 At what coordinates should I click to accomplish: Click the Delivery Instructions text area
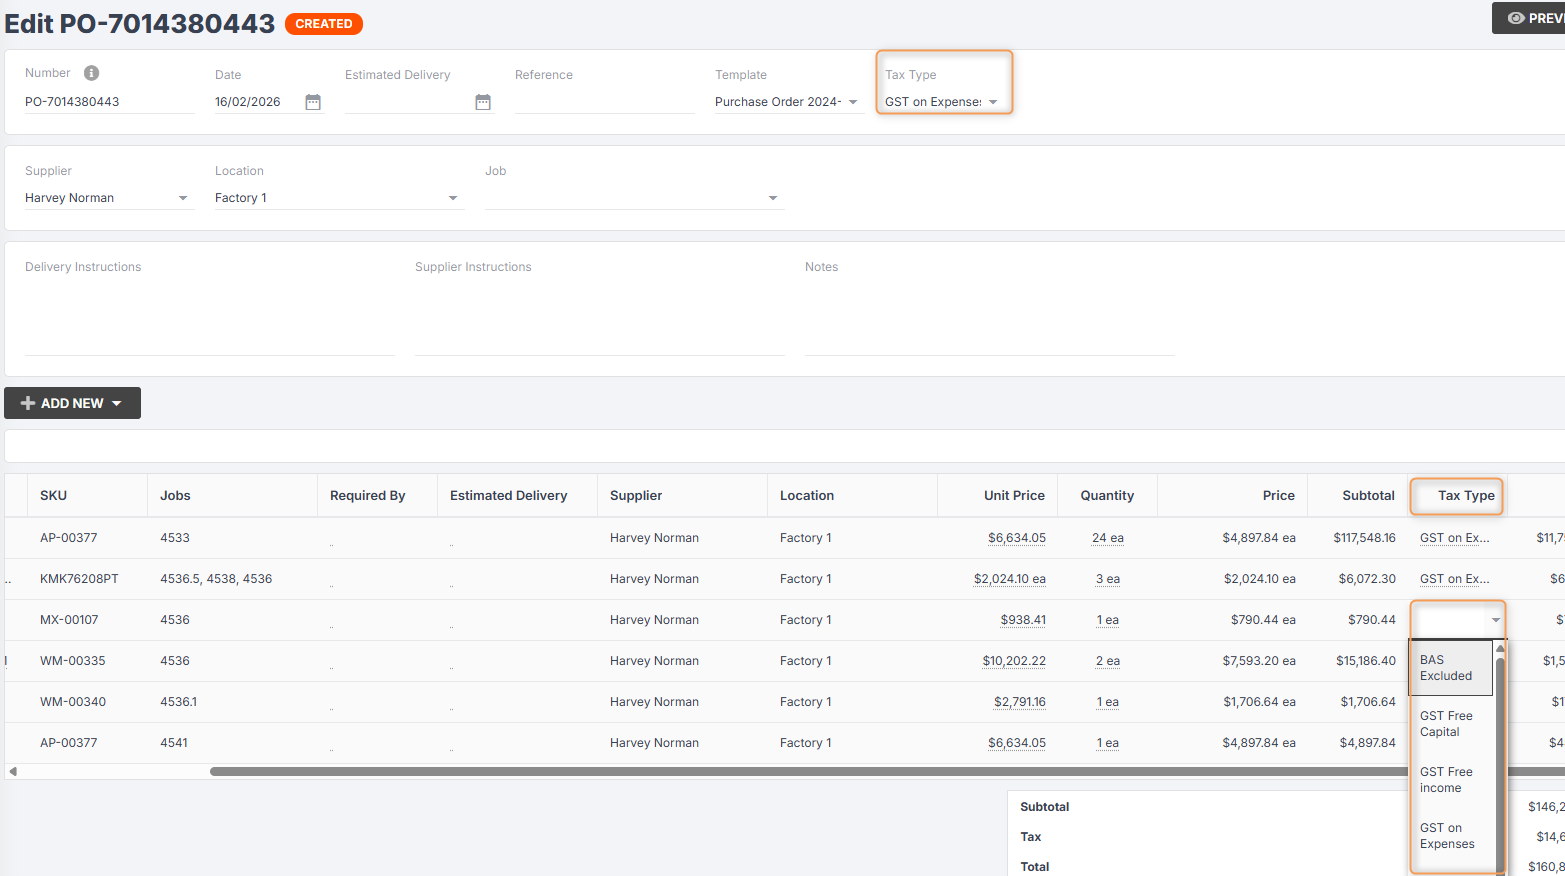point(210,318)
